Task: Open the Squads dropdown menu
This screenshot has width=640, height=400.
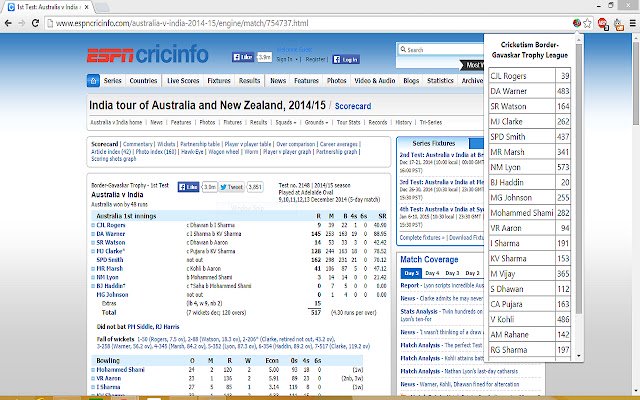Action: [x=286, y=122]
